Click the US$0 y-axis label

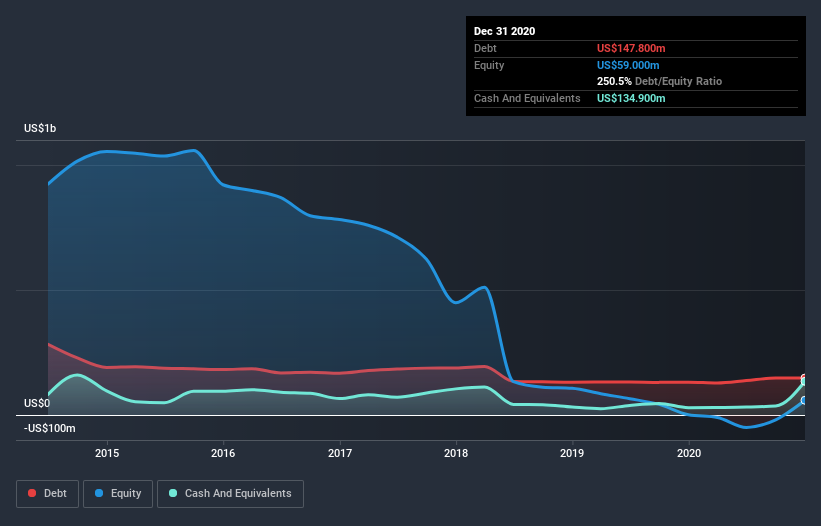click(x=37, y=403)
